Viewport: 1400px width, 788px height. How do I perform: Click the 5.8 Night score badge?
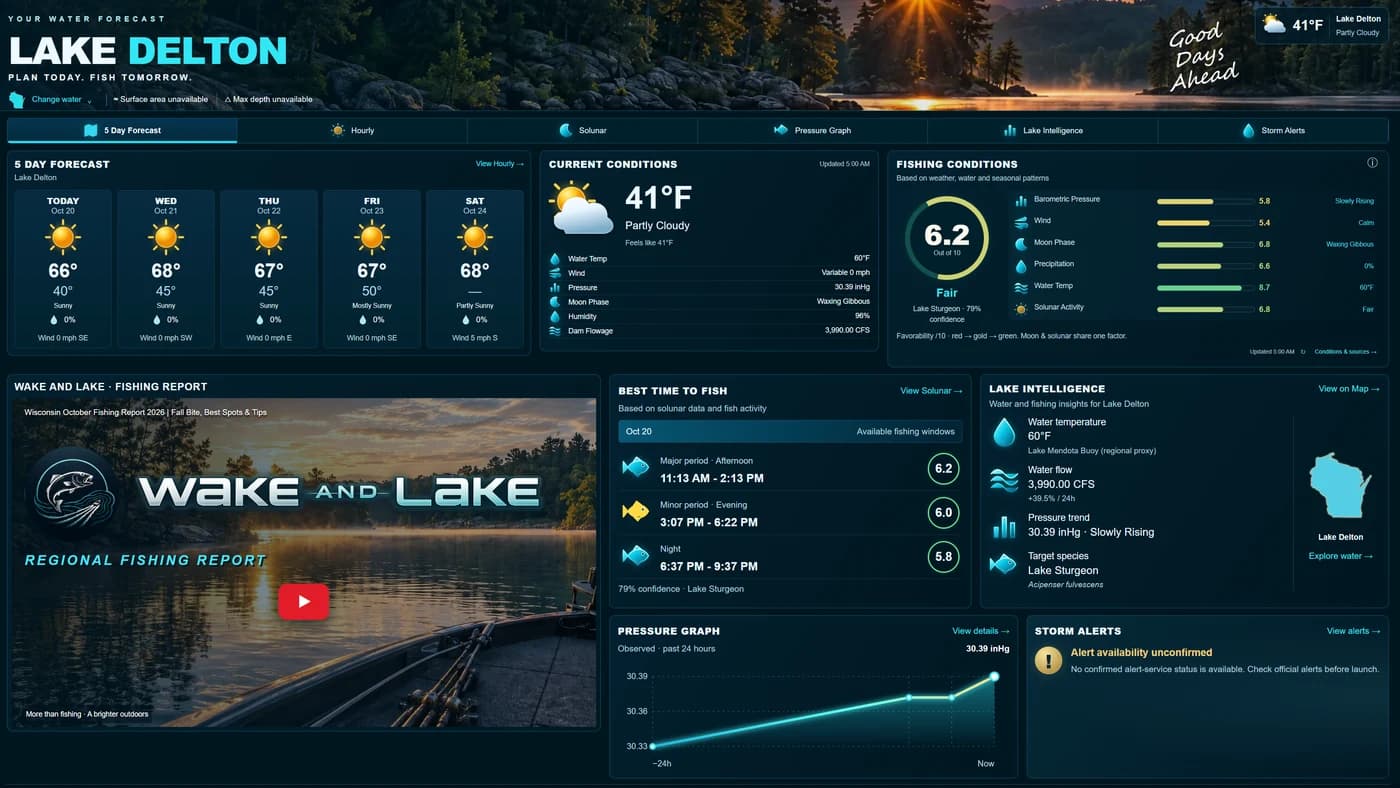pyautogui.click(x=943, y=557)
